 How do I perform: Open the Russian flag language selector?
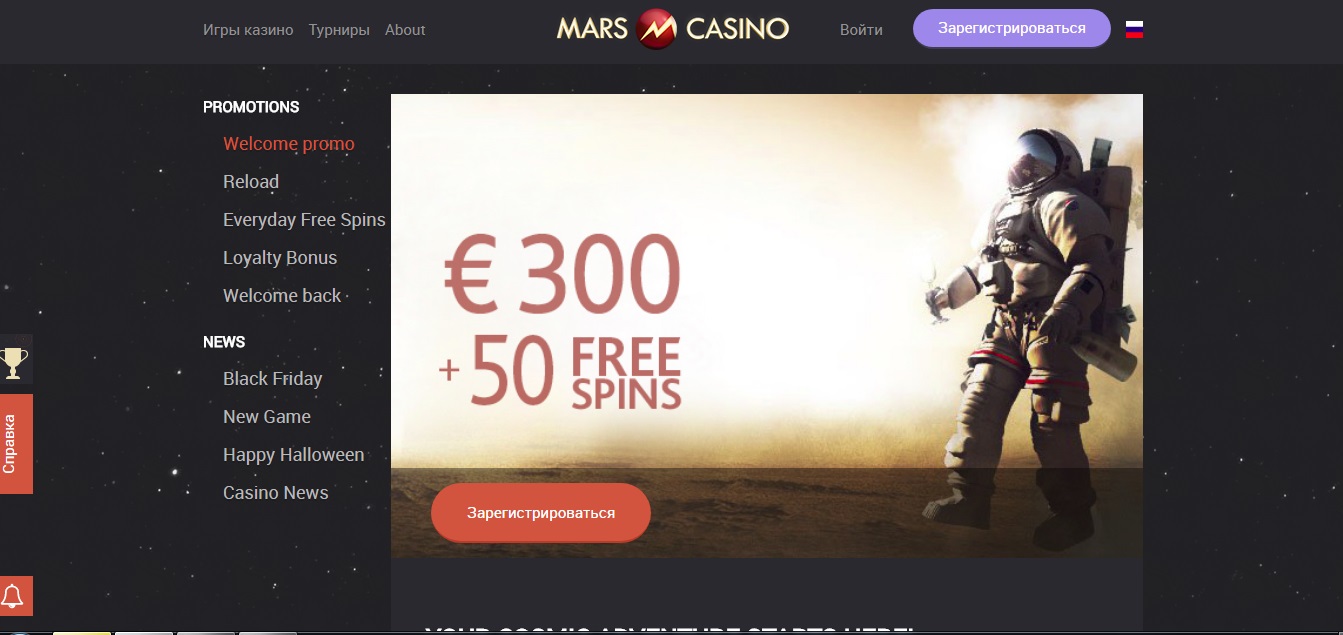pyautogui.click(x=1134, y=29)
